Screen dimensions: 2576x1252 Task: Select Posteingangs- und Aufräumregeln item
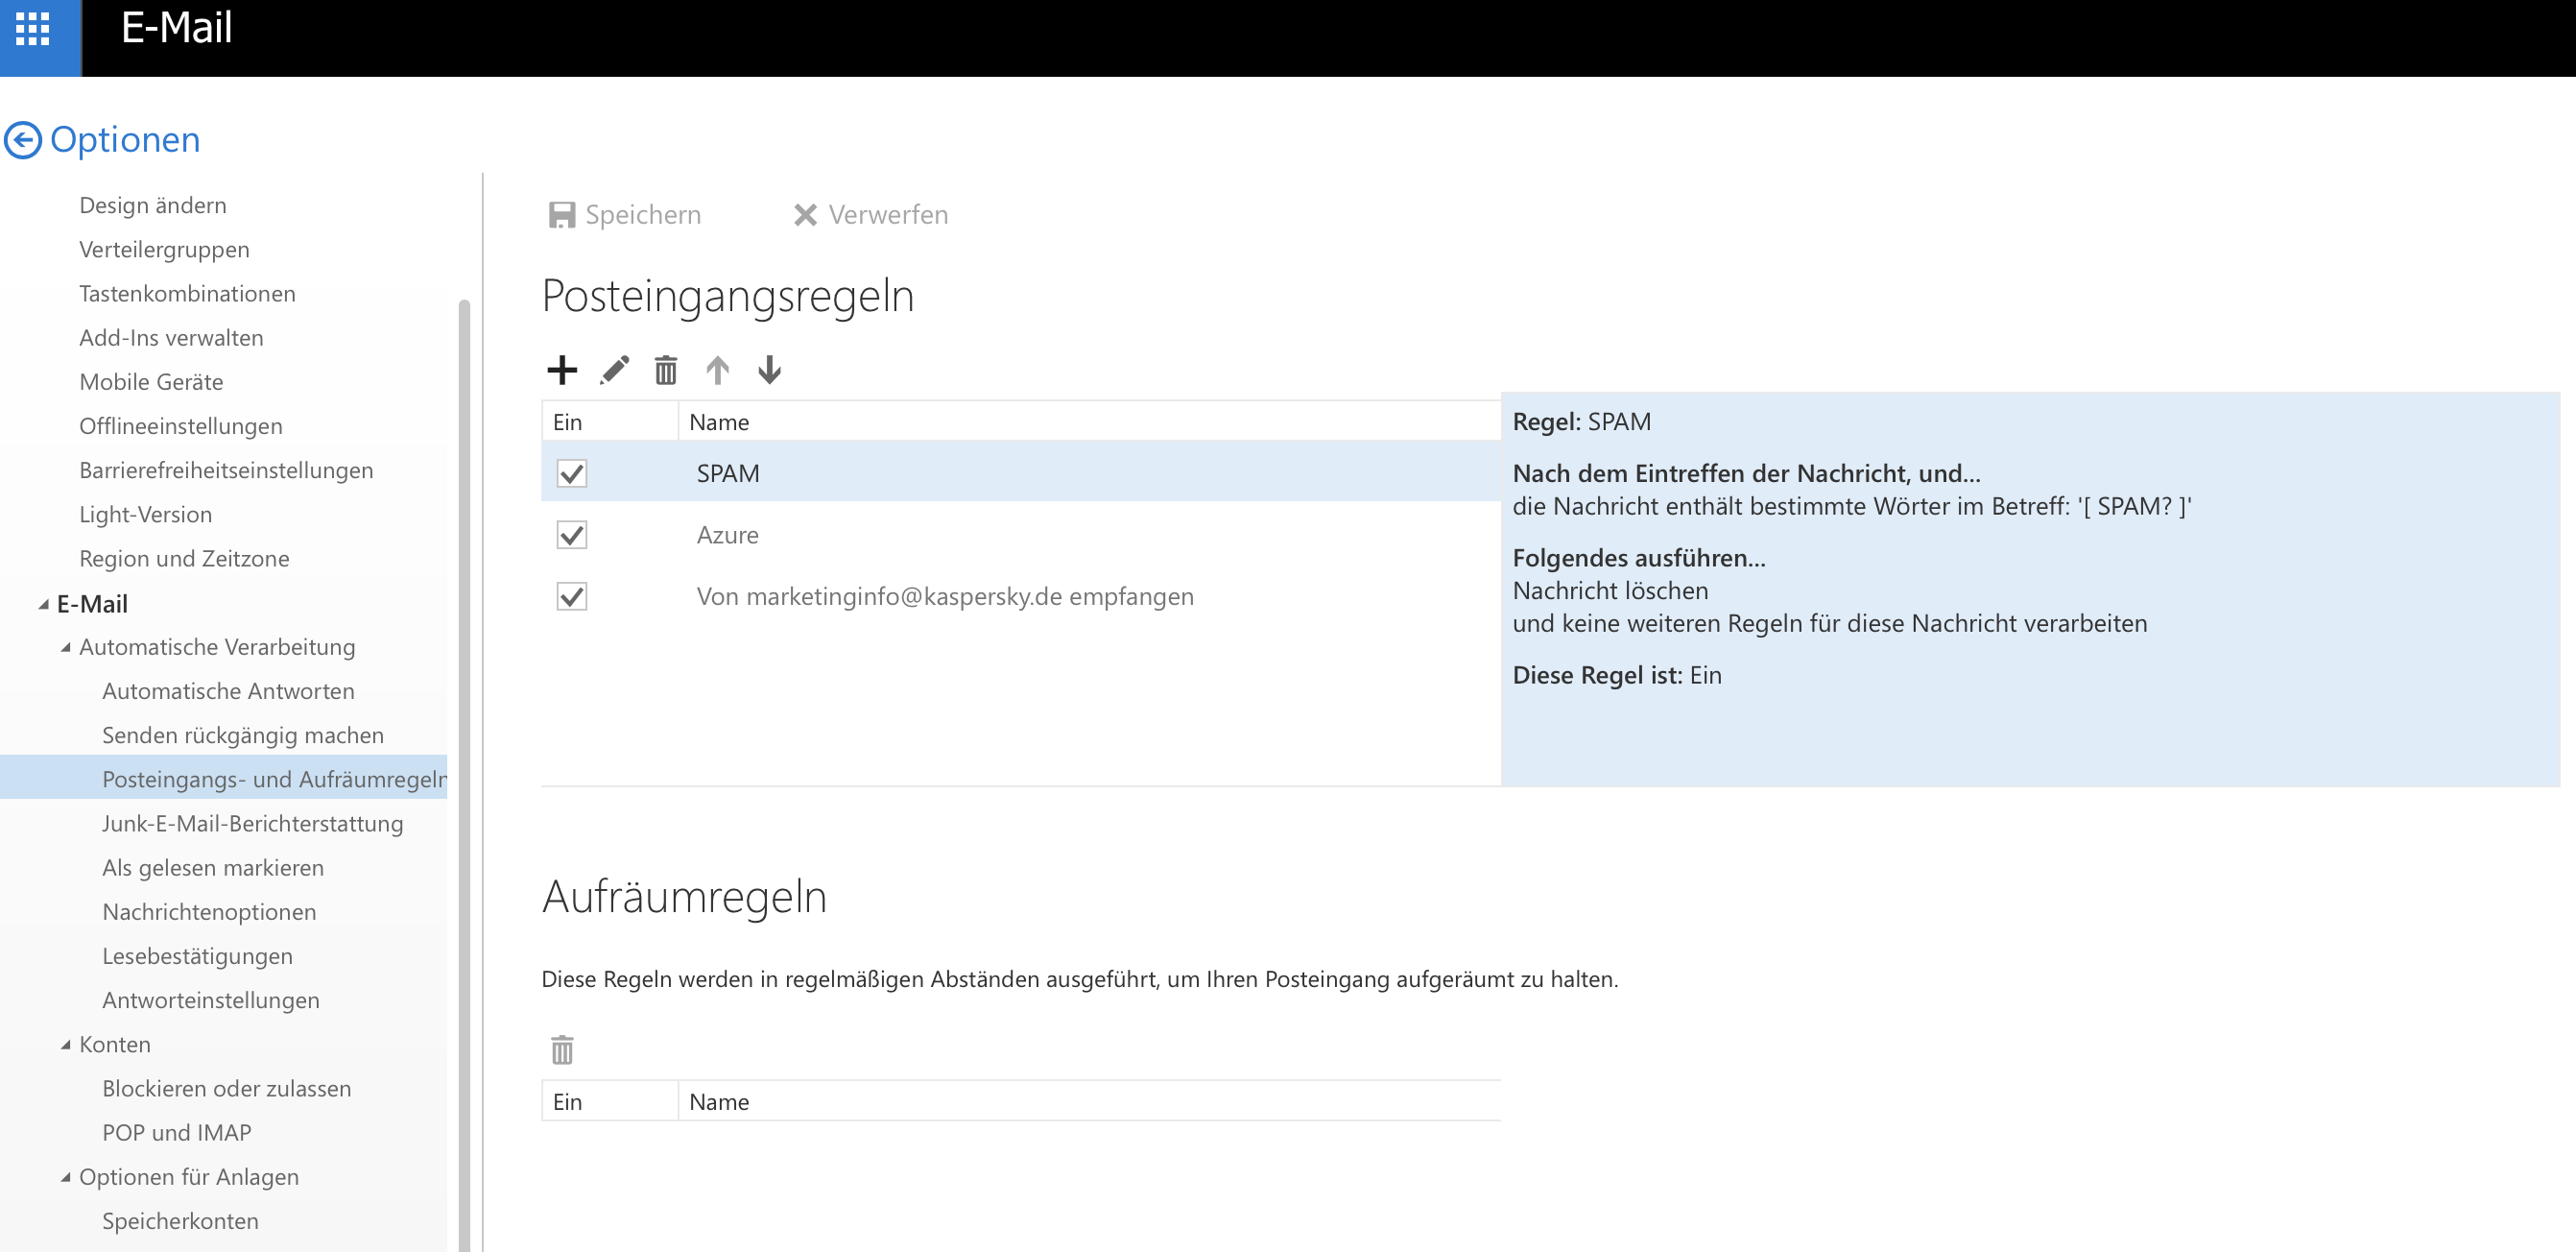[224, 779]
